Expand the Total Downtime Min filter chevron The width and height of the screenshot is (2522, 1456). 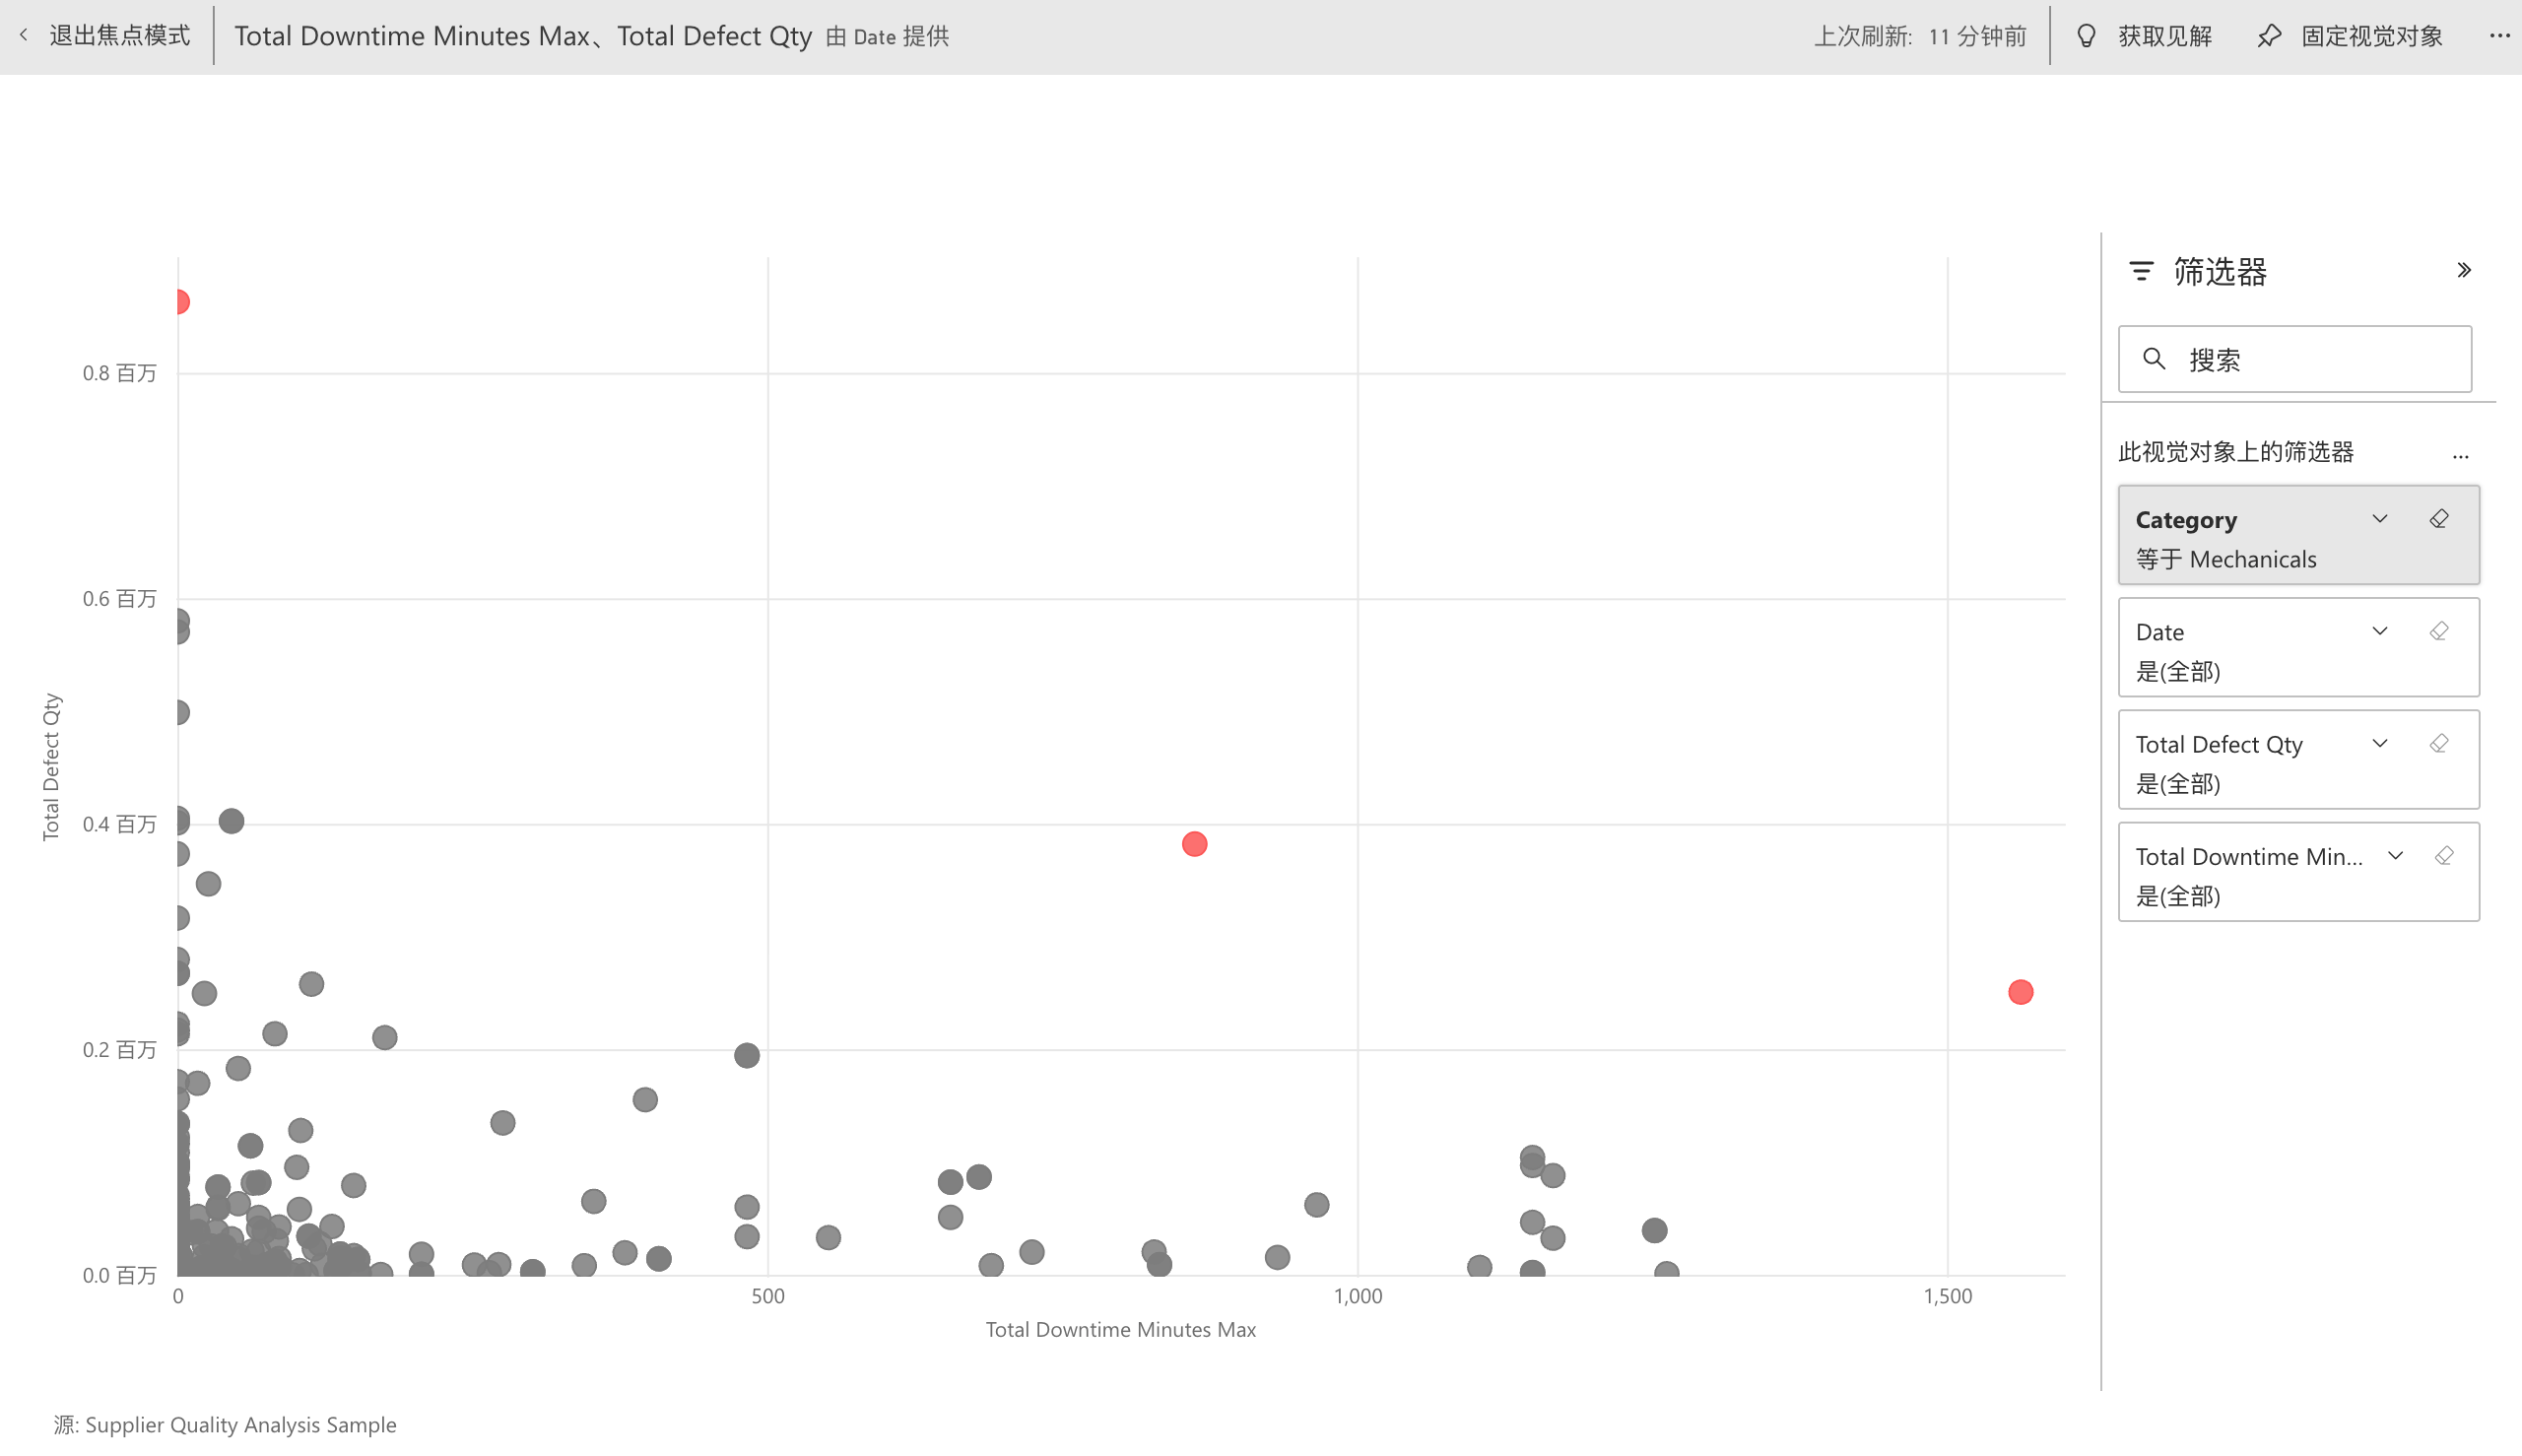click(x=2395, y=856)
